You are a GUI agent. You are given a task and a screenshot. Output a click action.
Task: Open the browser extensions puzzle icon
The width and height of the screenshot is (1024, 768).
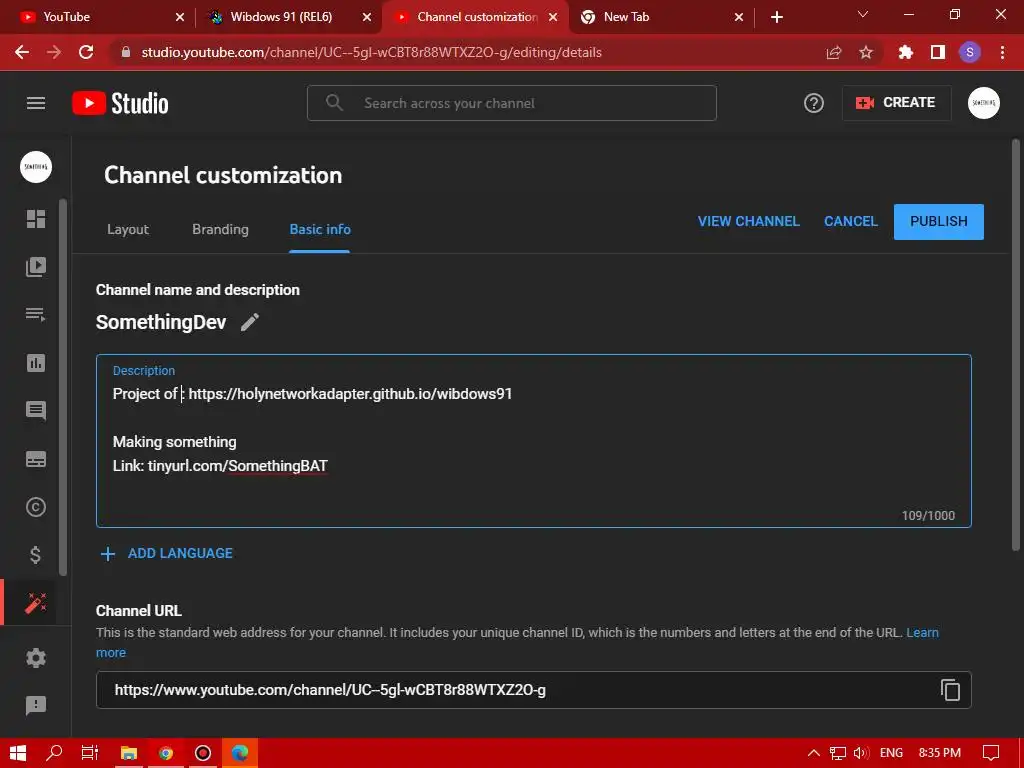[x=905, y=52]
